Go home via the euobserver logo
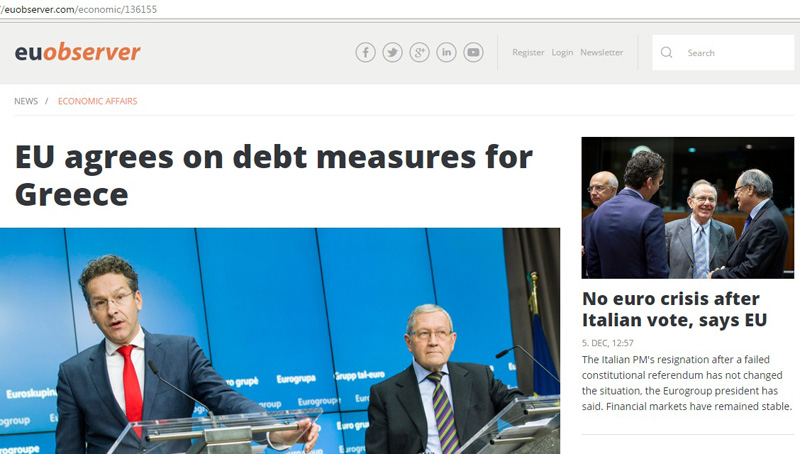This screenshot has width=800, height=454. [77, 52]
